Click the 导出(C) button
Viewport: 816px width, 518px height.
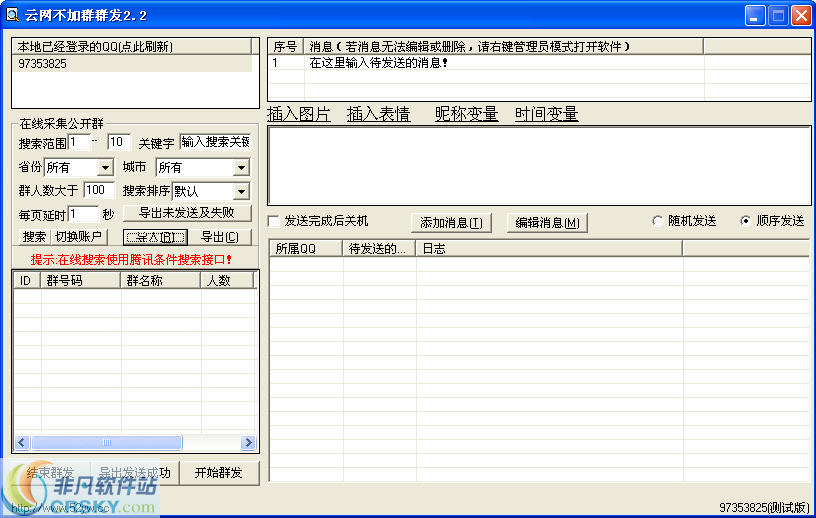pyautogui.click(x=220, y=237)
